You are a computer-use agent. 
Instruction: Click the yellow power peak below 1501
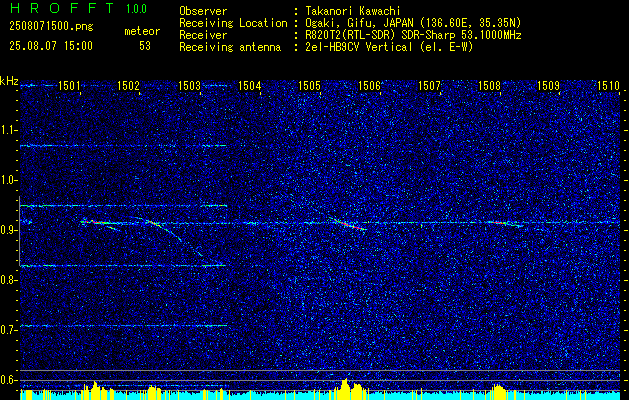[95, 390]
